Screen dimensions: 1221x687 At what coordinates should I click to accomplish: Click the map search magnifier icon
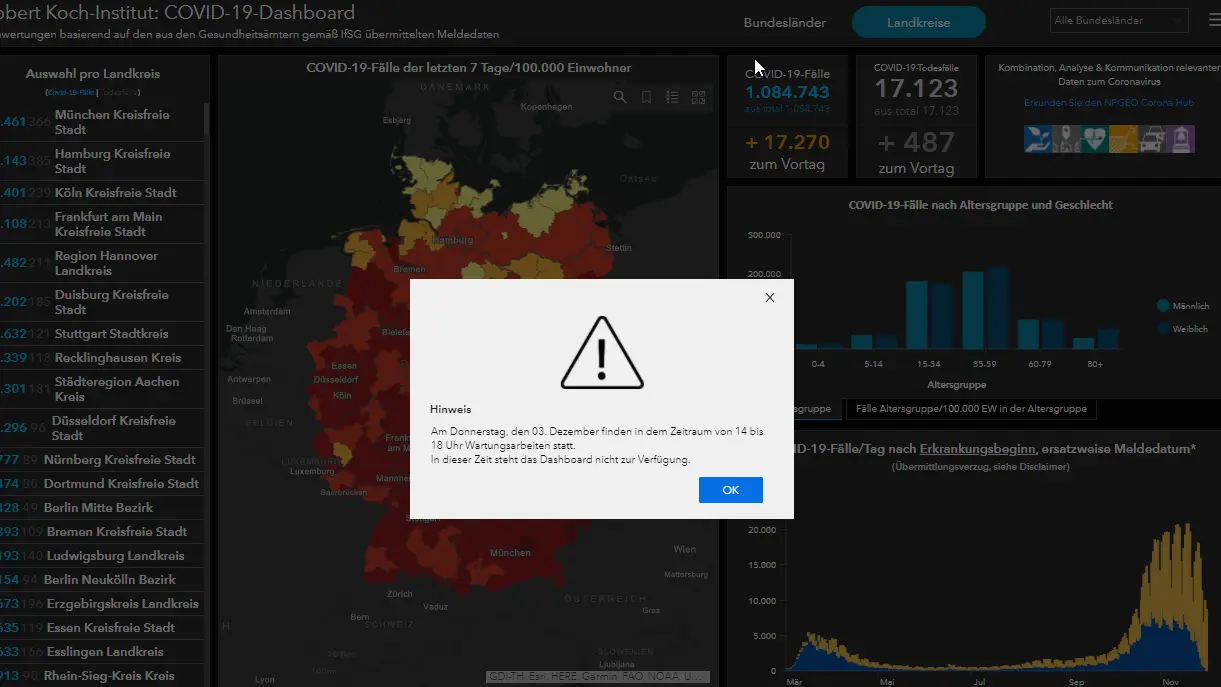(620, 97)
